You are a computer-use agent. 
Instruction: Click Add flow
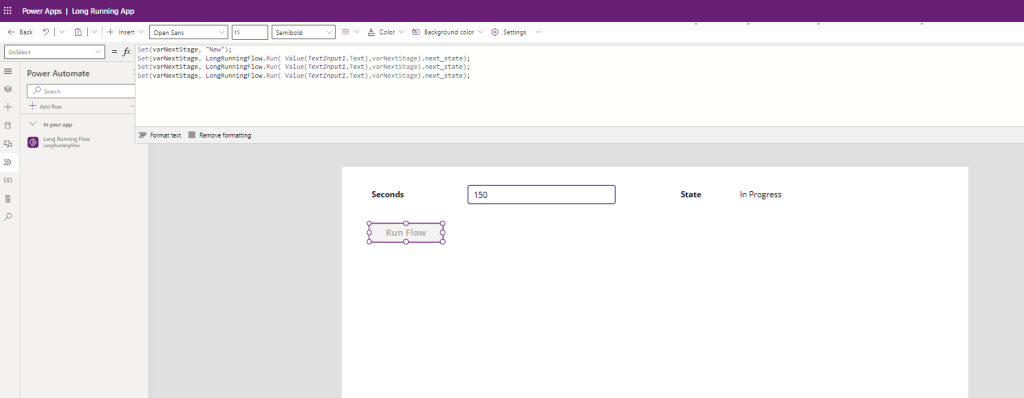click(45, 107)
